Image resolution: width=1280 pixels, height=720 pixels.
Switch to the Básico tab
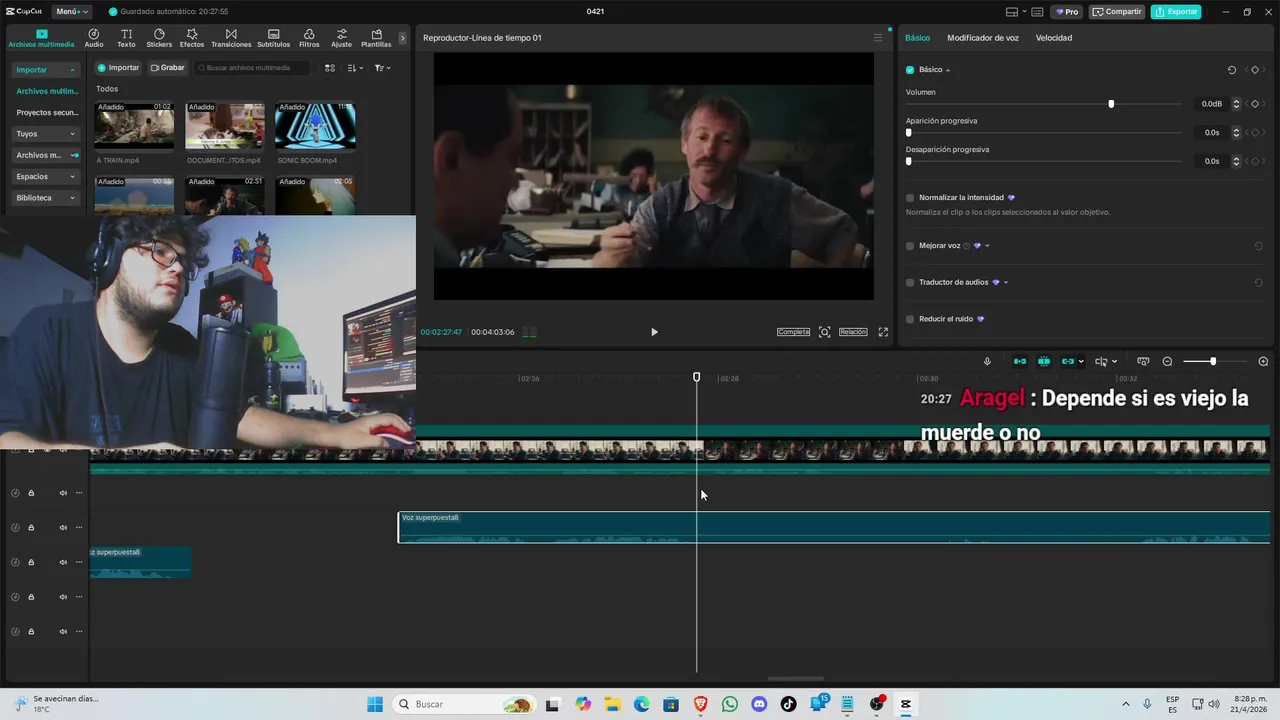click(x=917, y=38)
